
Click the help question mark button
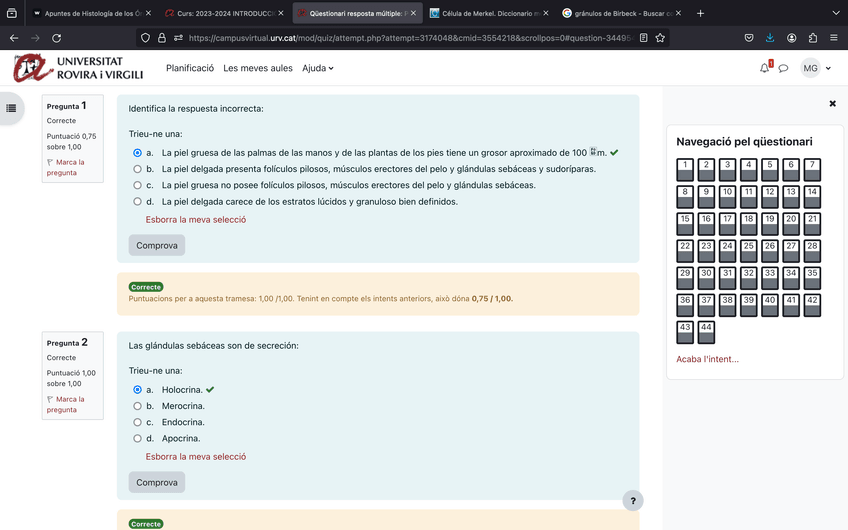(632, 500)
